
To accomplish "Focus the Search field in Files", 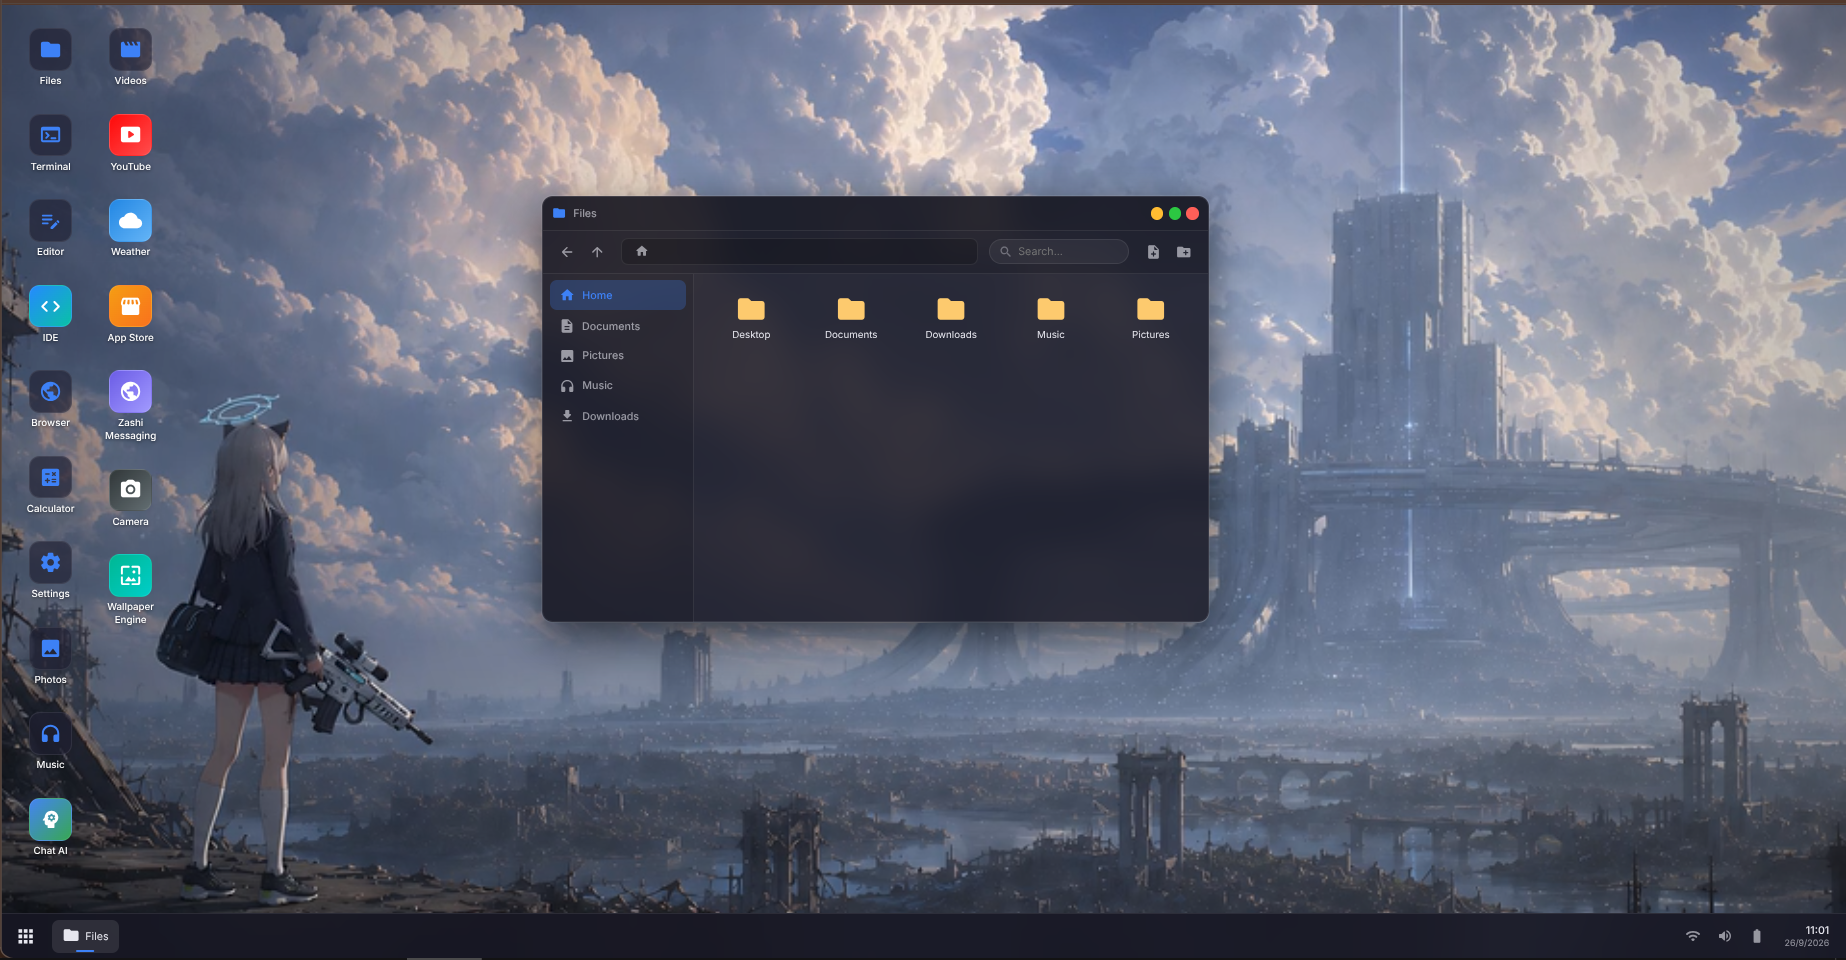I will coord(1059,251).
